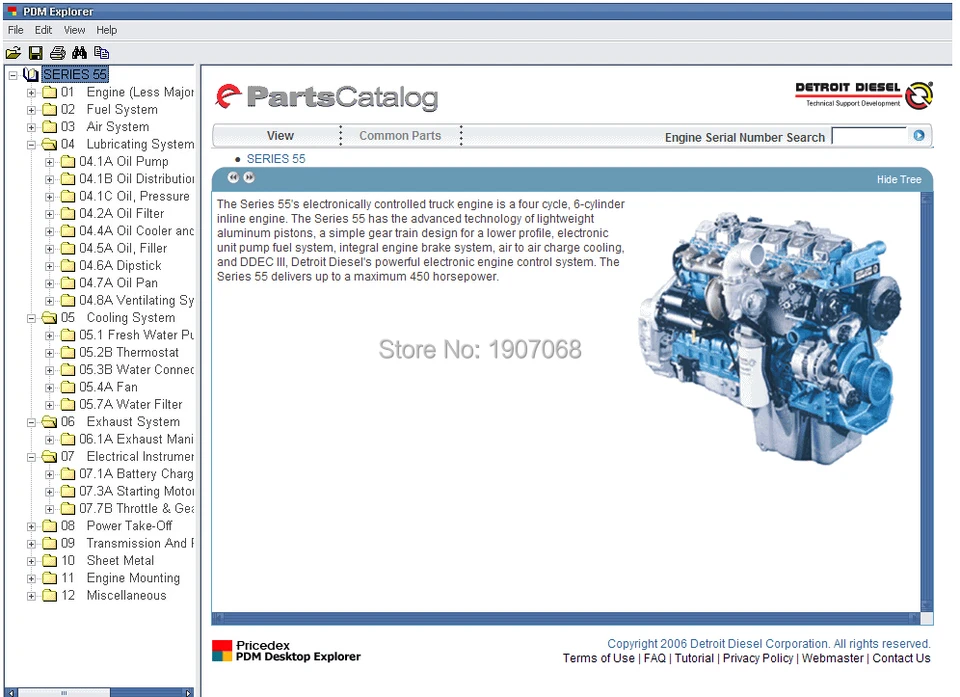
Task: Expand the 04.1A Oil Pump node
Action: pyautogui.click(x=50, y=162)
